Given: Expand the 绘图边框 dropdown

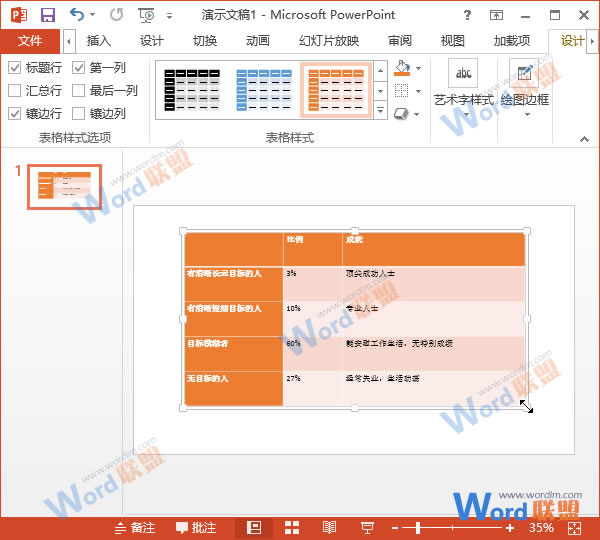Looking at the screenshot, I should click(x=527, y=114).
